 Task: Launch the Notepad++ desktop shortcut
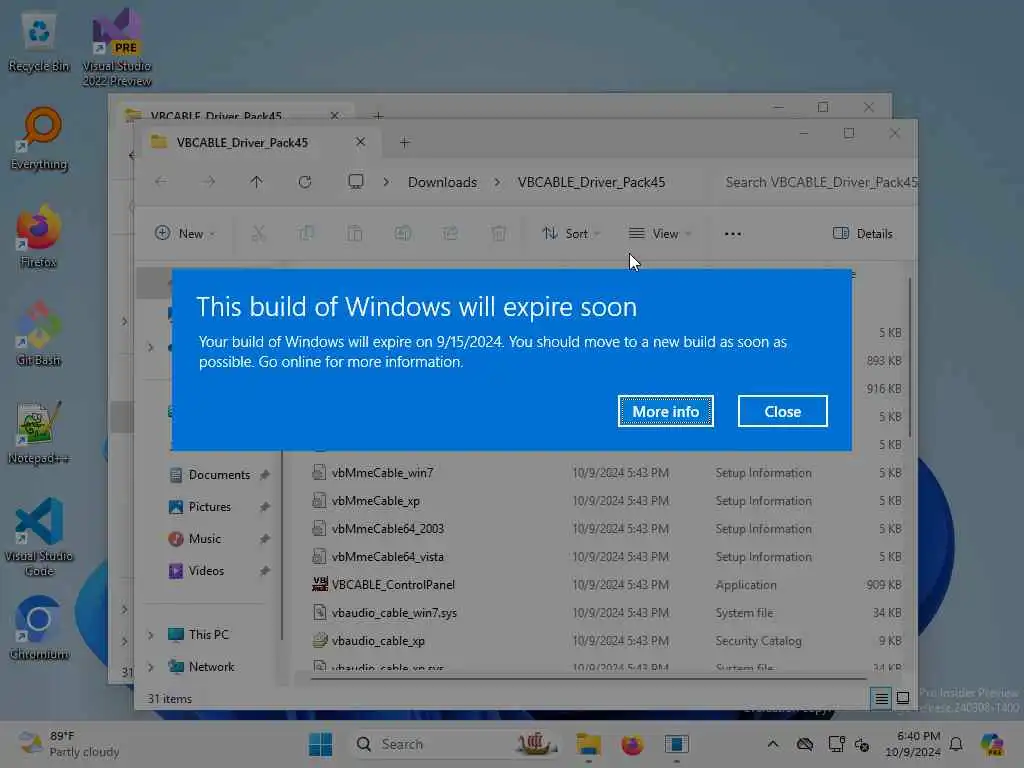[x=39, y=432]
